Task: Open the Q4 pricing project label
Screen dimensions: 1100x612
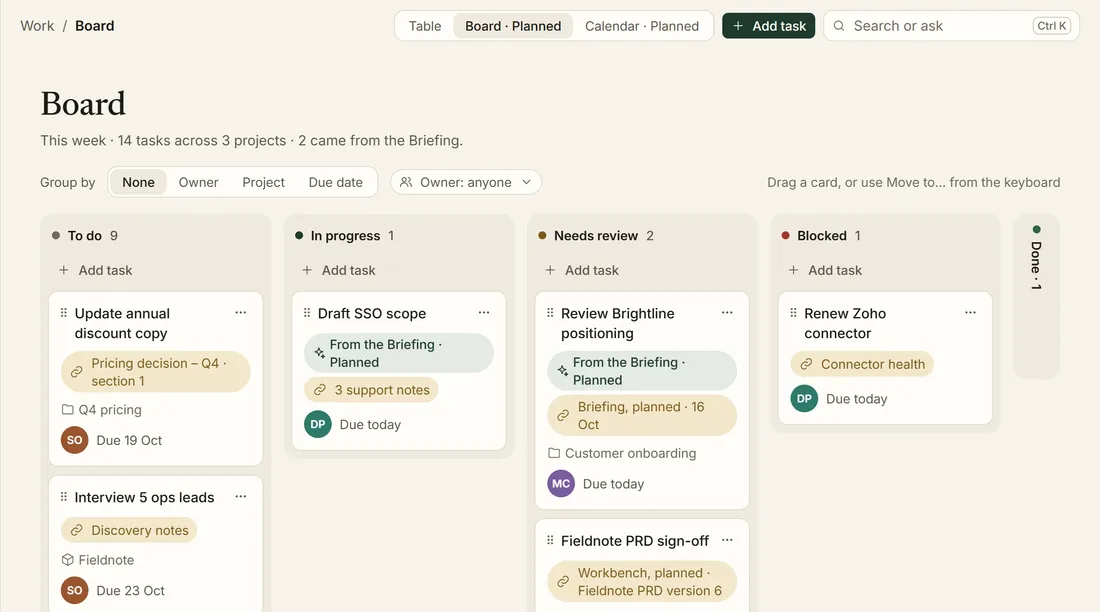Action: tap(102, 410)
